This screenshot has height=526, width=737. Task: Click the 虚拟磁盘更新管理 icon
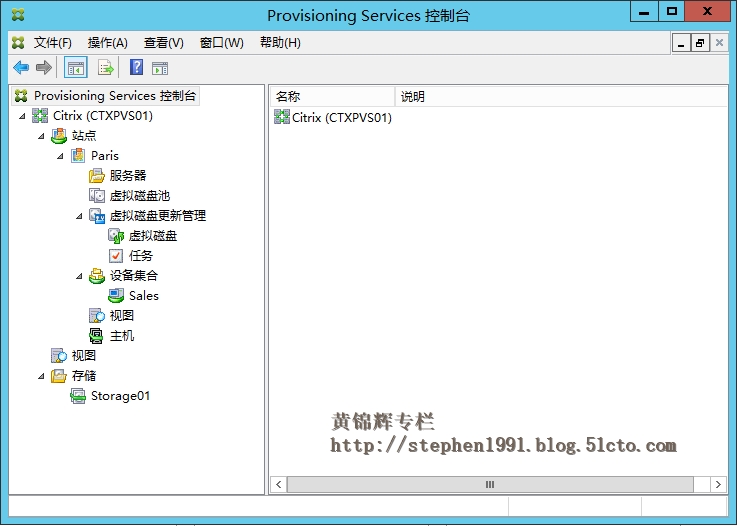[97, 216]
